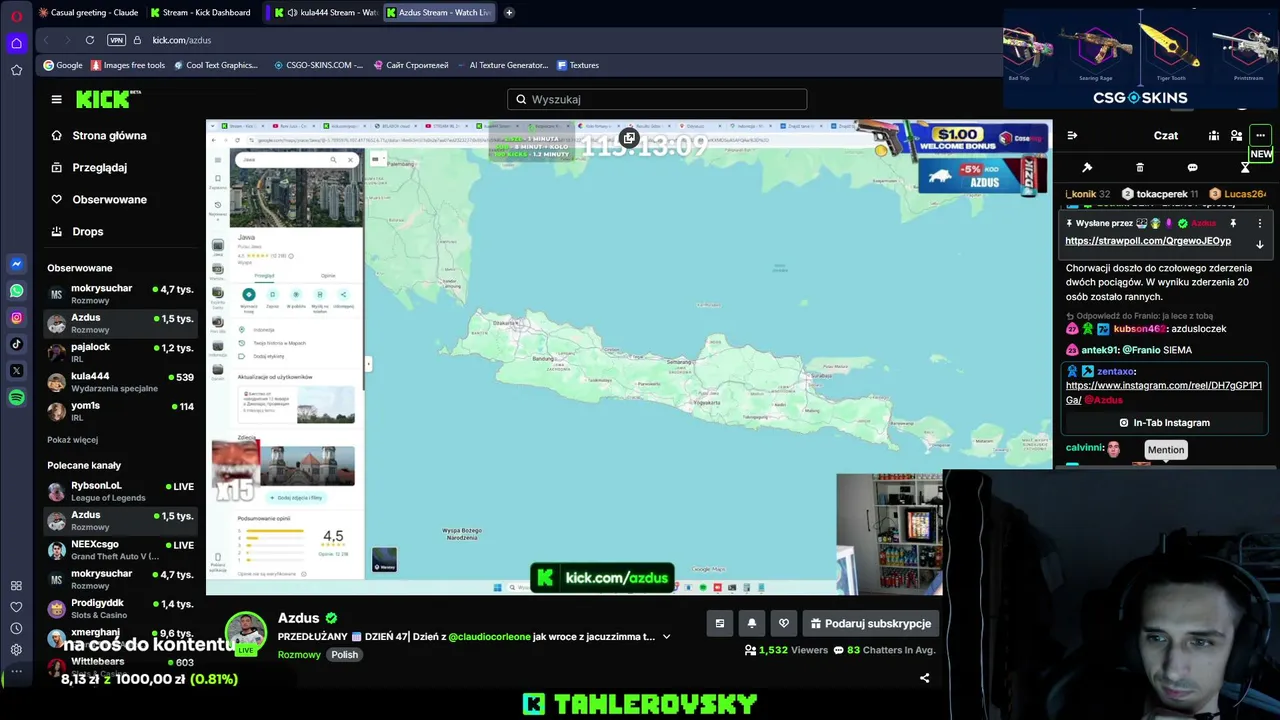Expand the pinned message with down arrow

coord(1260,244)
